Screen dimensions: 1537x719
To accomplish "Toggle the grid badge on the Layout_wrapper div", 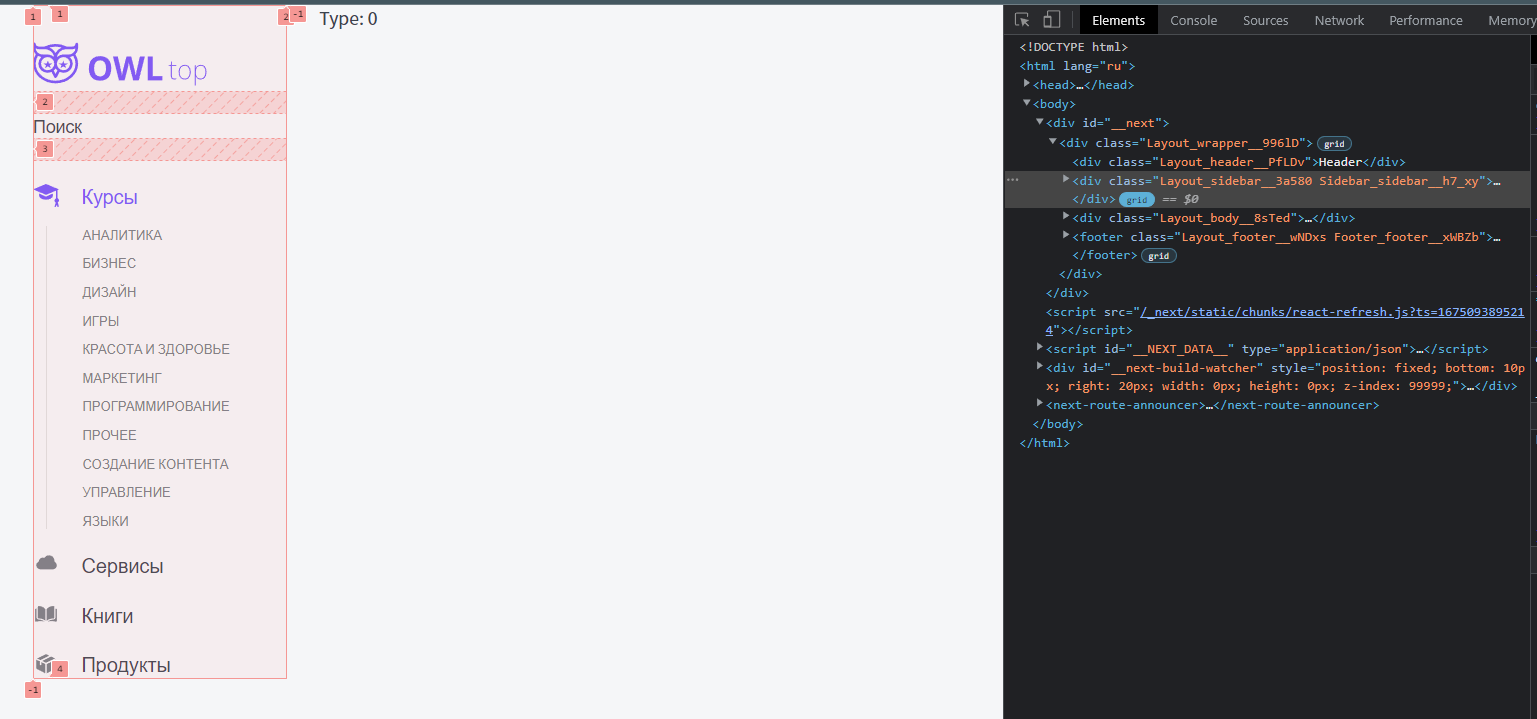I will [1334, 143].
